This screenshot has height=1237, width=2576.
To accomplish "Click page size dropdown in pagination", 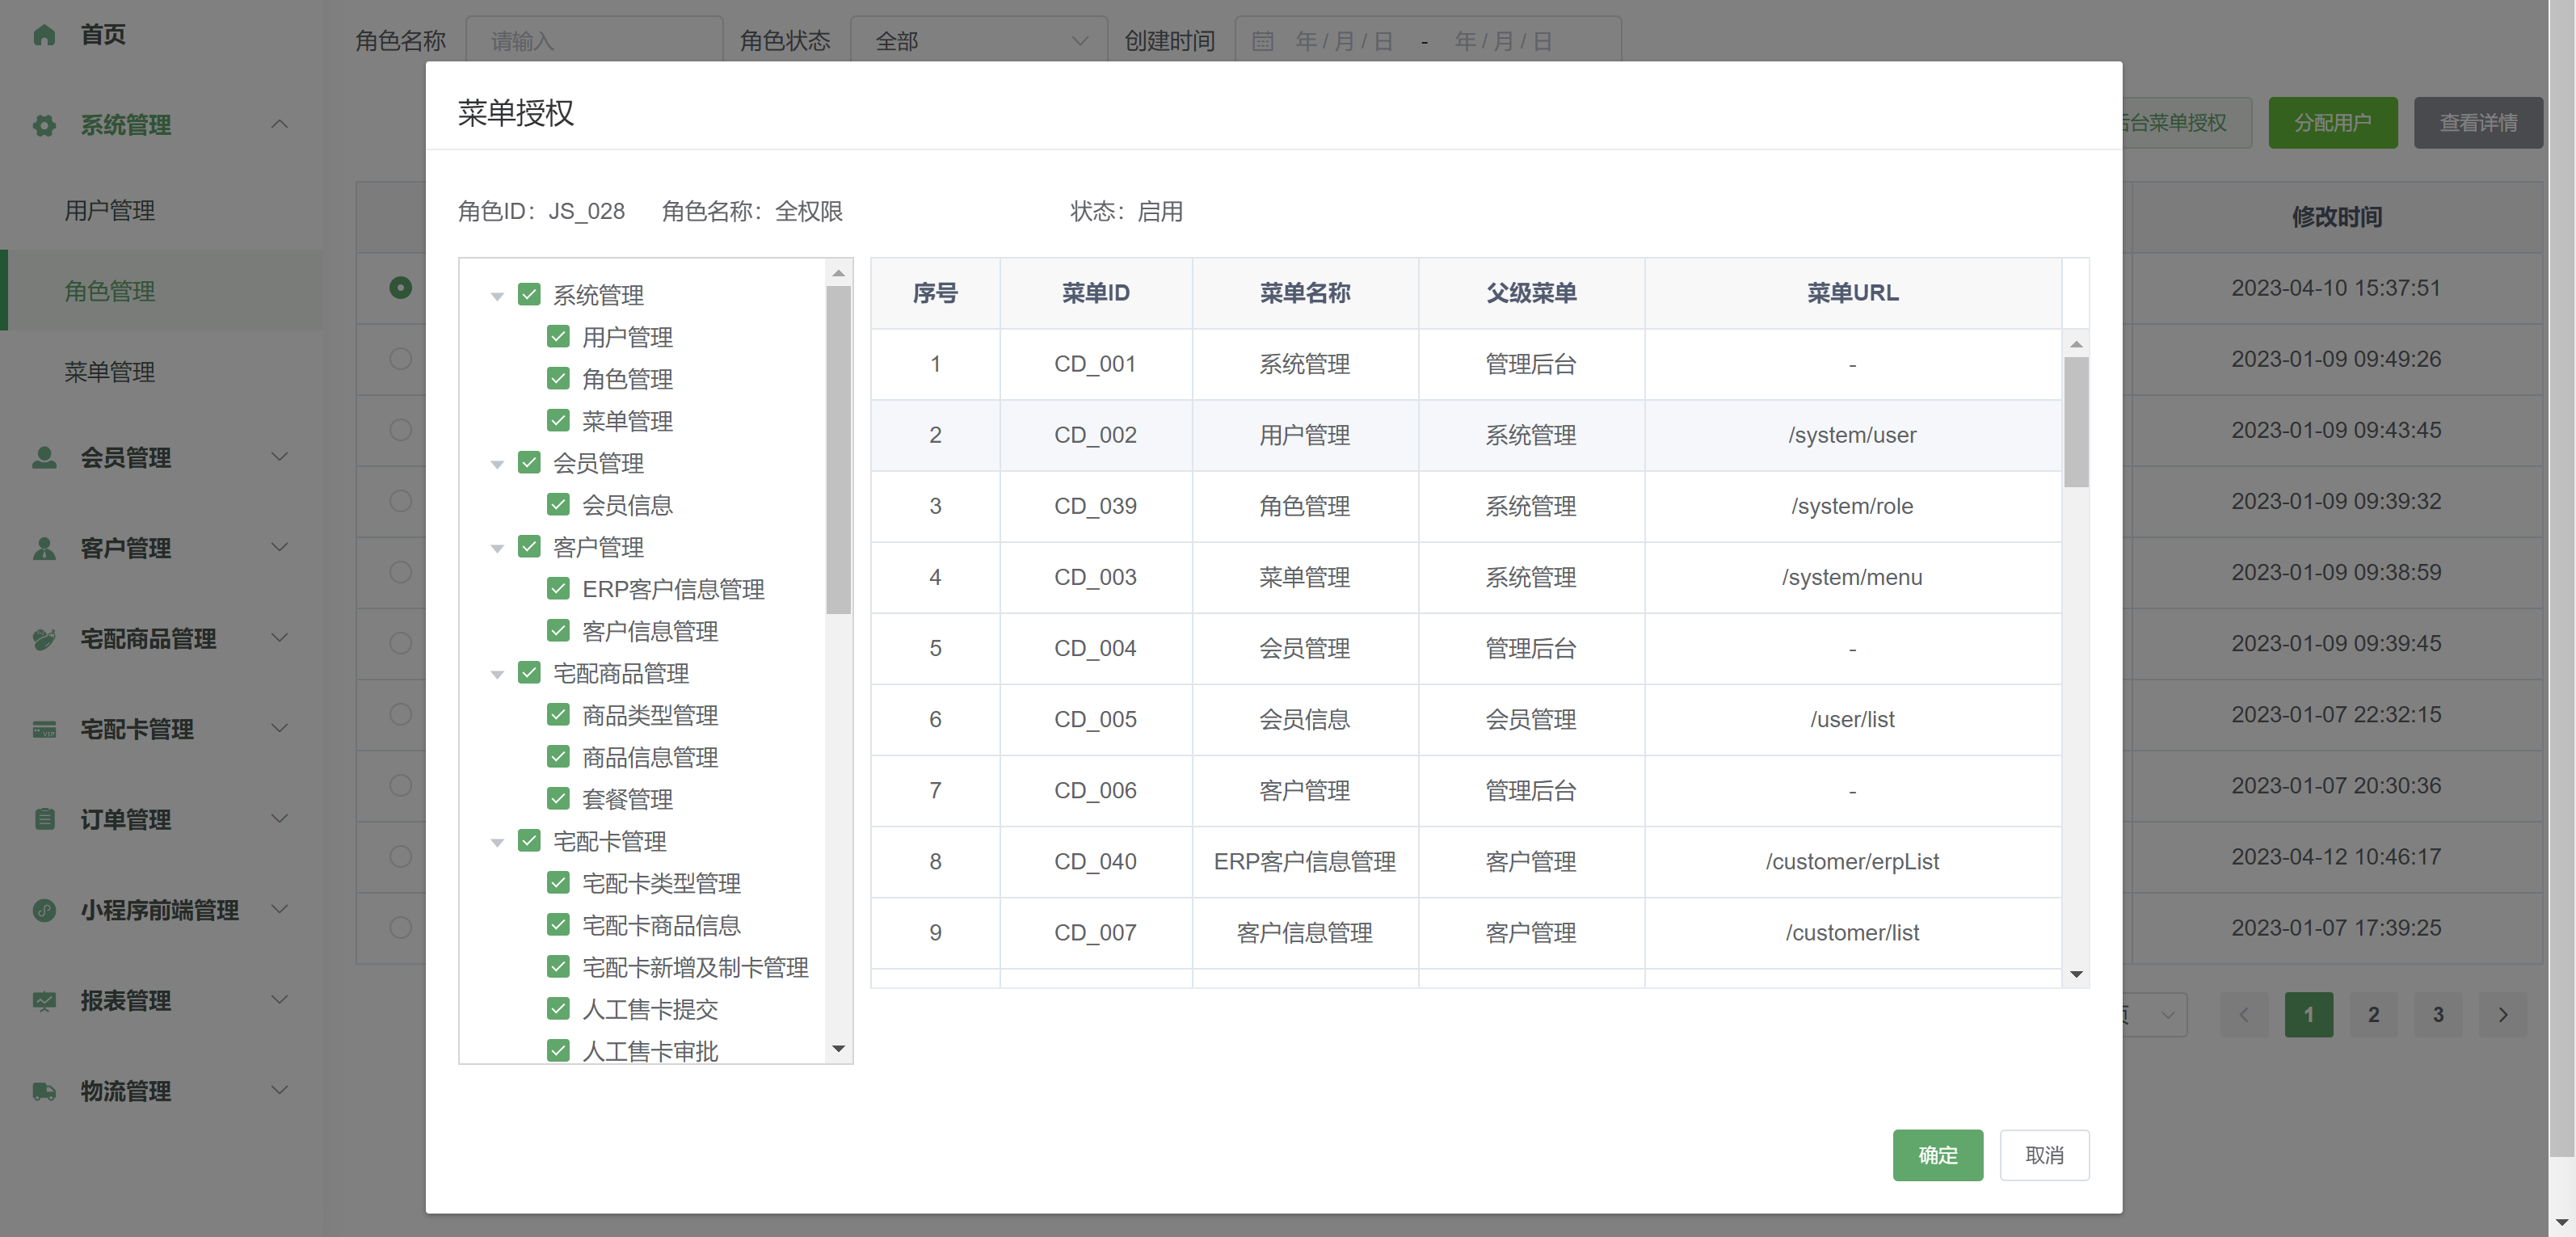I will (2155, 1014).
